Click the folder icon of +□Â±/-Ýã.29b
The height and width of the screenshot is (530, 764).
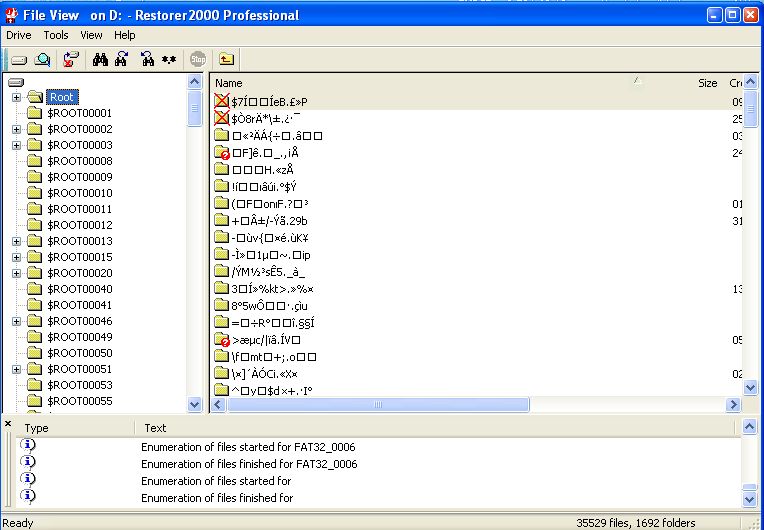click(x=222, y=220)
